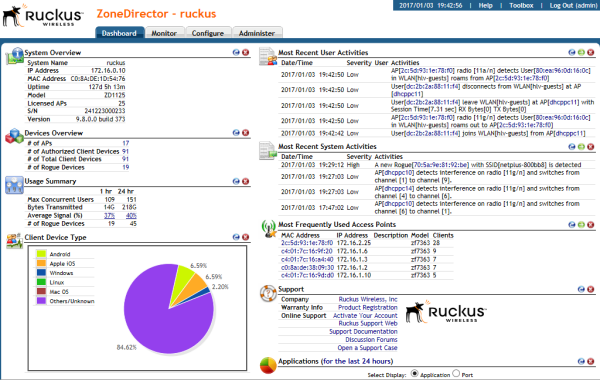Viewport: 600px width, 380px height.
Task: Close the Support widget
Action: tap(591, 289)
